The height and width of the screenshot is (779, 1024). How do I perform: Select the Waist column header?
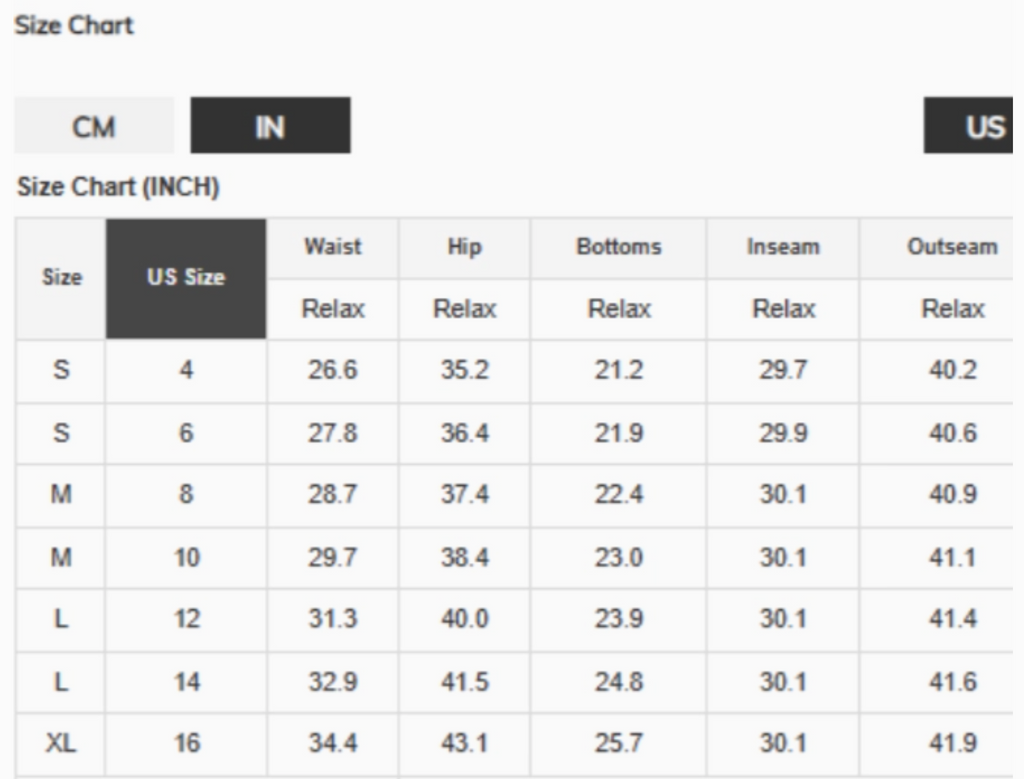point(333,247)
